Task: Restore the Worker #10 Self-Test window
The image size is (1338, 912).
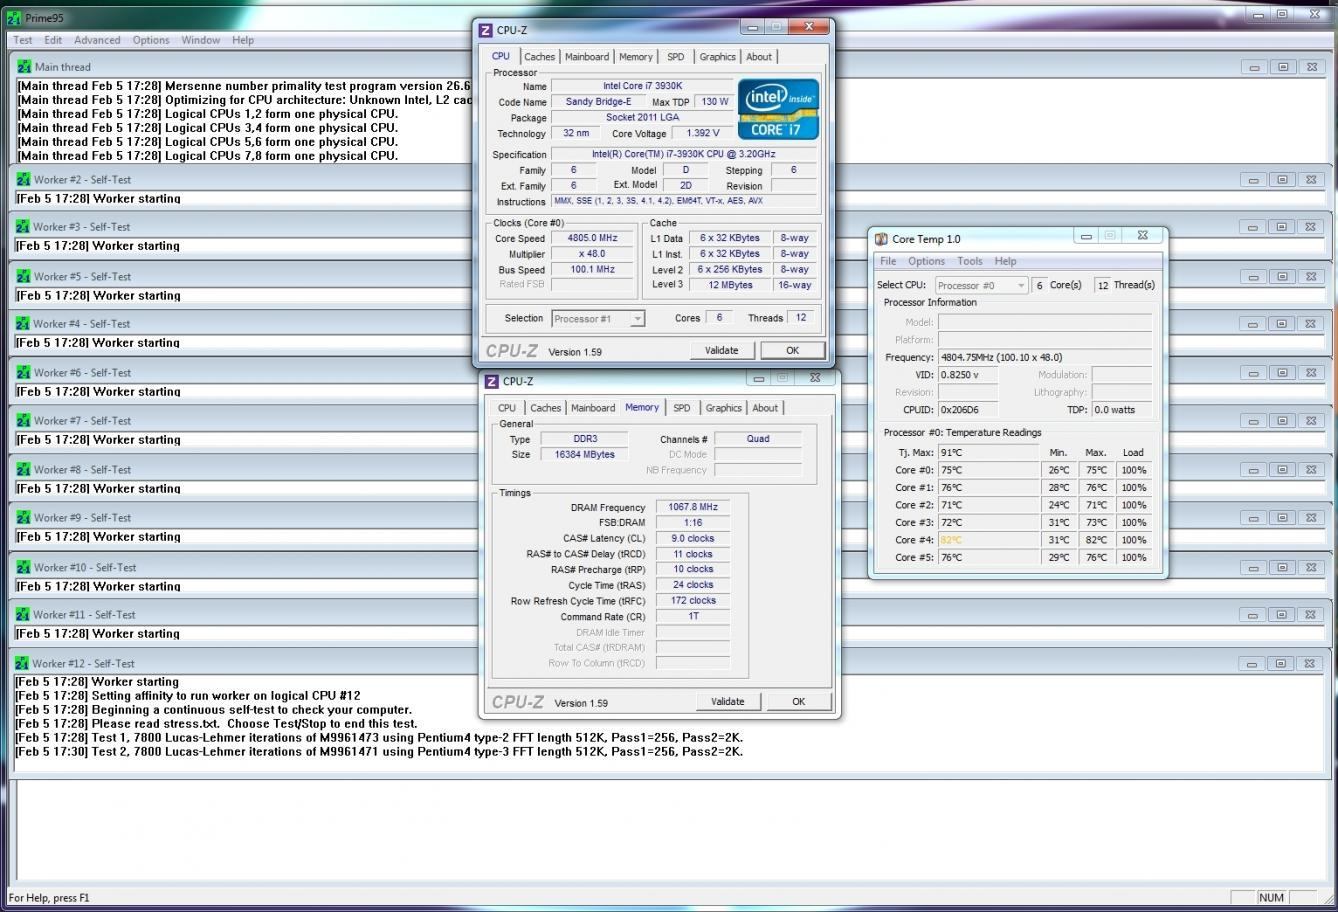Action: click(1281, 567)
